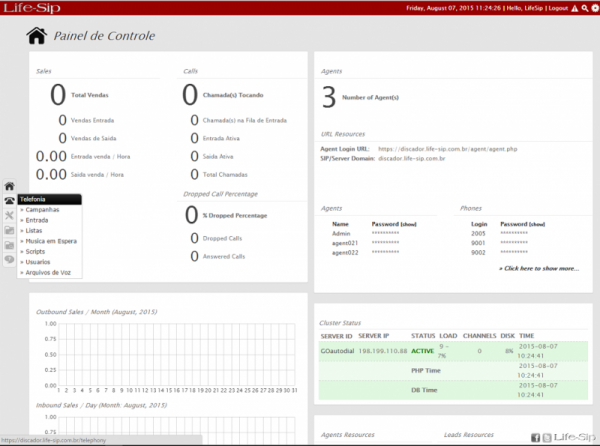600x446 pixels.
Task: Click the Entrada Ativa calls value
Action: pos(194,138)
